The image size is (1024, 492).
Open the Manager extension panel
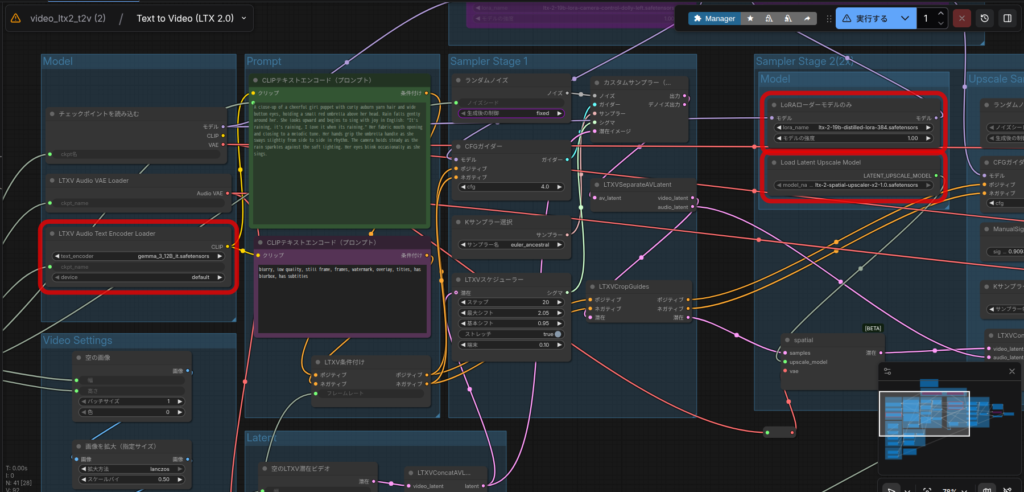click(x=714, y=18)
